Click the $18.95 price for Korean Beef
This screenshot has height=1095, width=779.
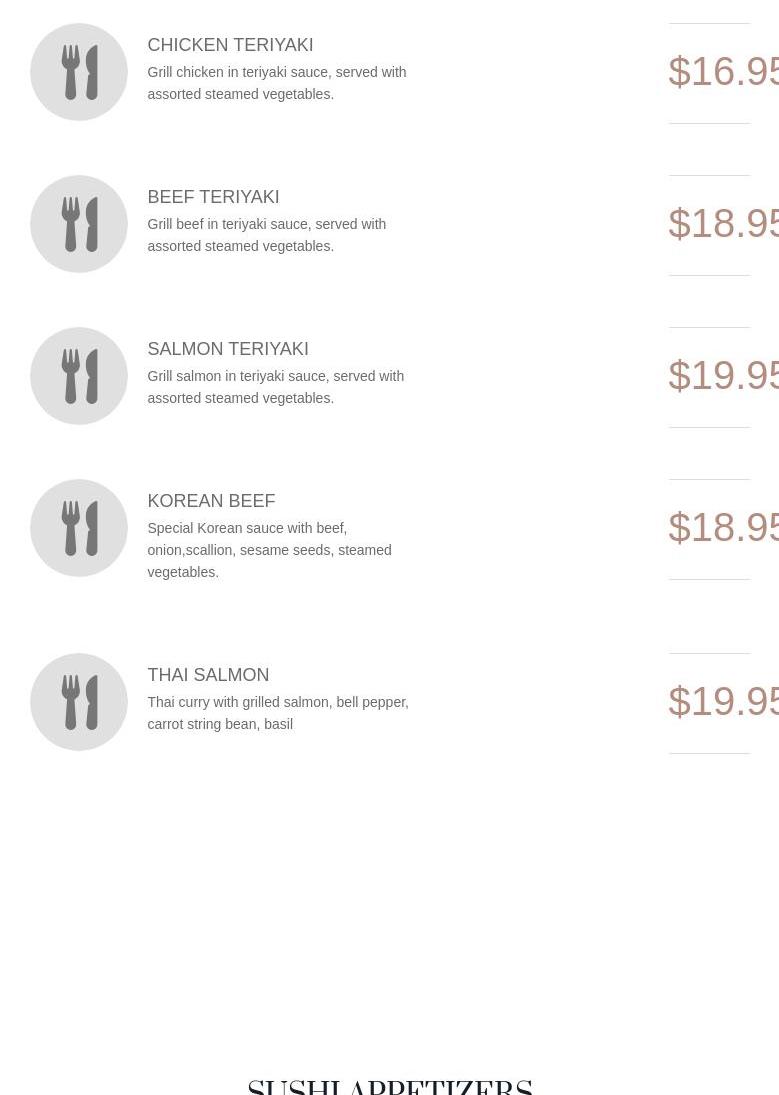coord(723,528)
